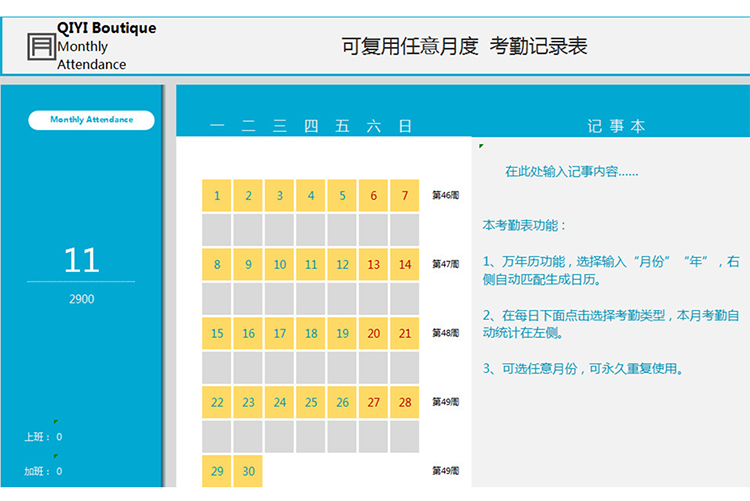The height and width of the screenshot is (501, 750).
Task: Open attendance type cell below date 1
Action: (217, 230)
